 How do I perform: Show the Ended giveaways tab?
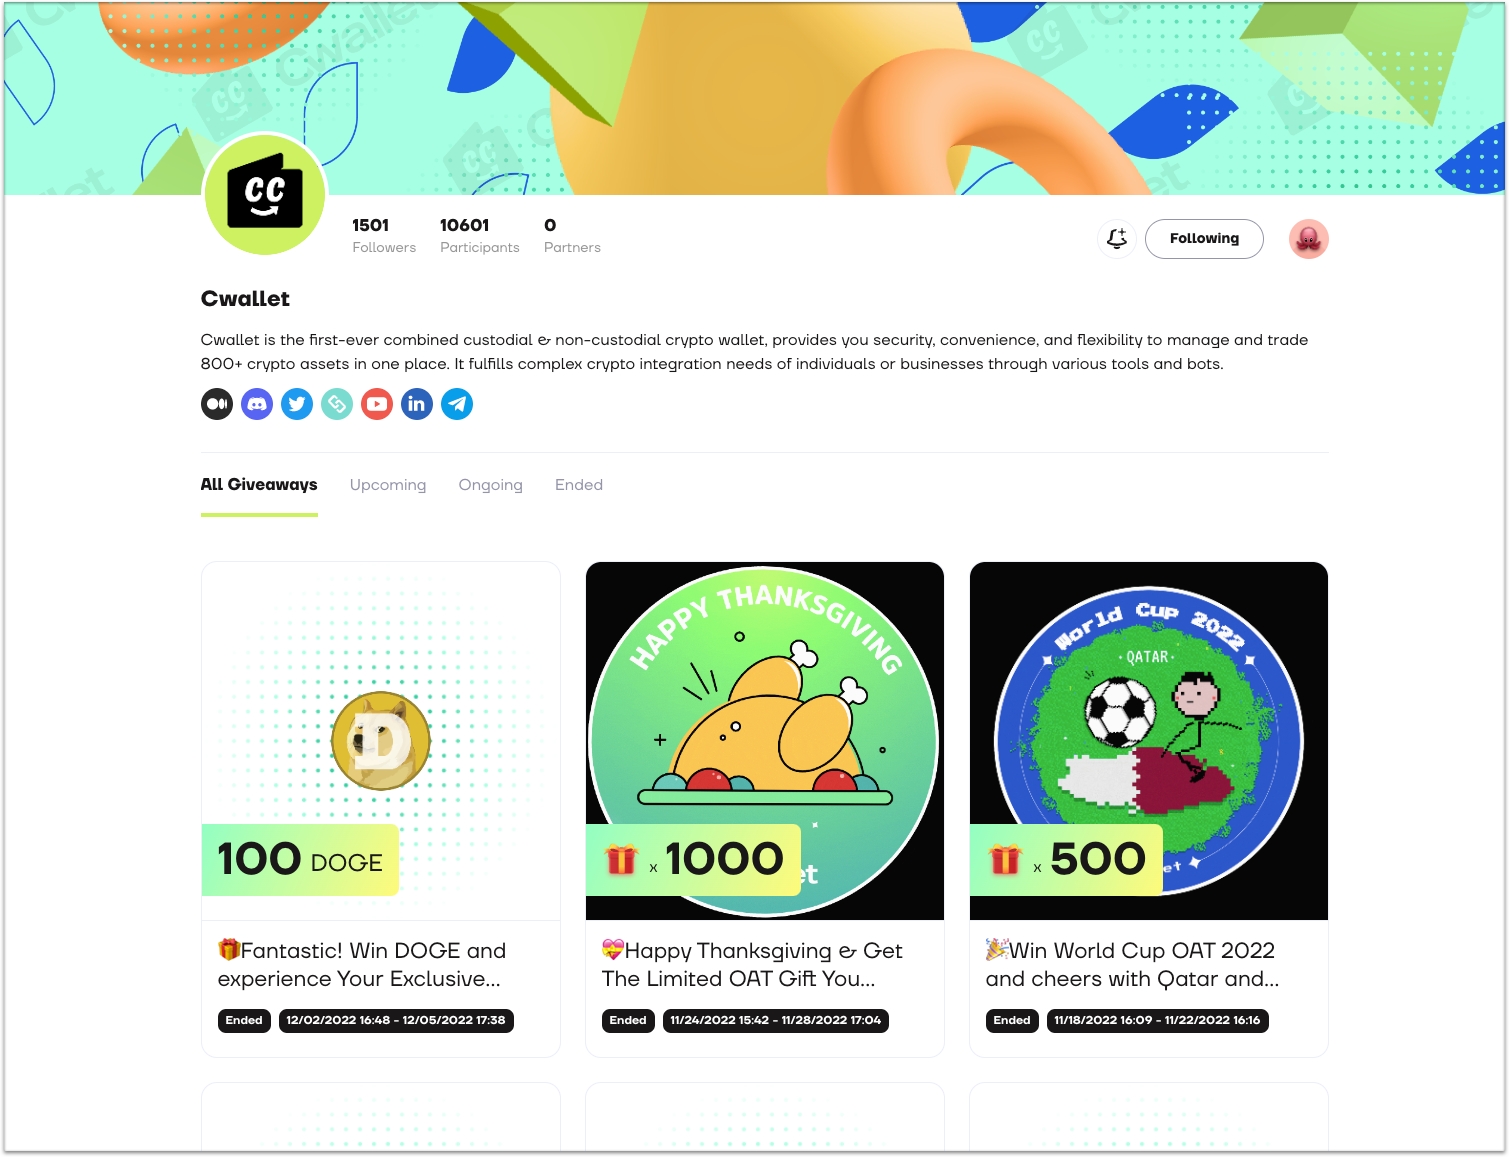[579, 485]
